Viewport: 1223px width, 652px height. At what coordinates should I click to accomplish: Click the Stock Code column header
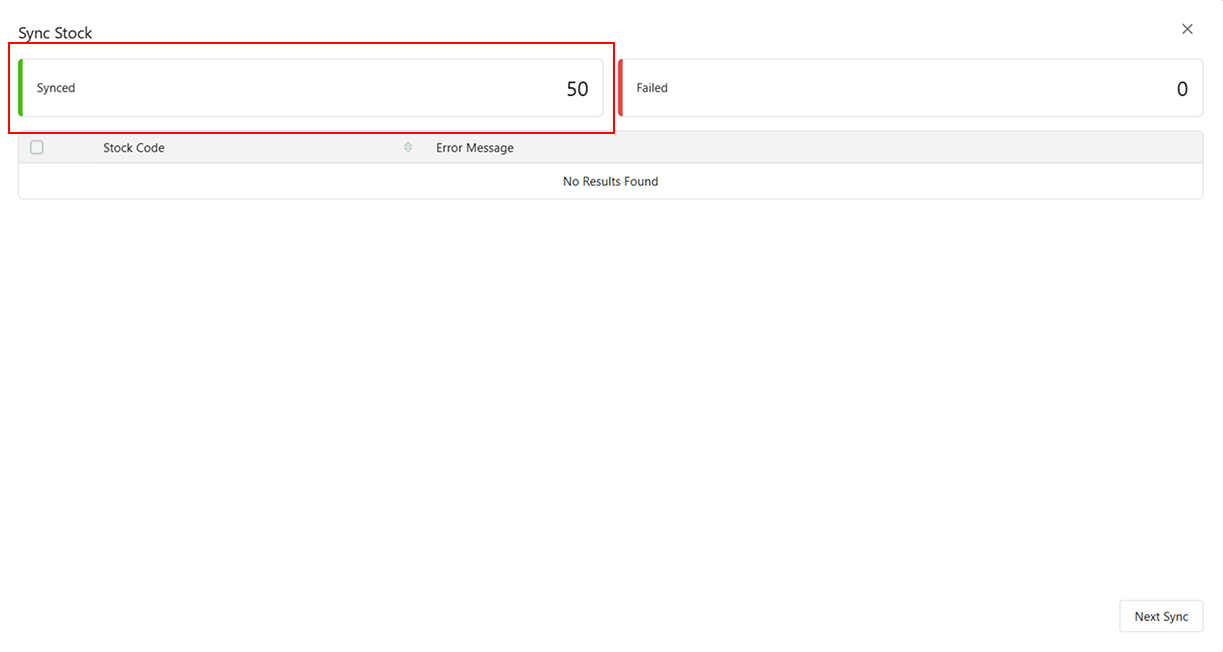pos(134,148)
